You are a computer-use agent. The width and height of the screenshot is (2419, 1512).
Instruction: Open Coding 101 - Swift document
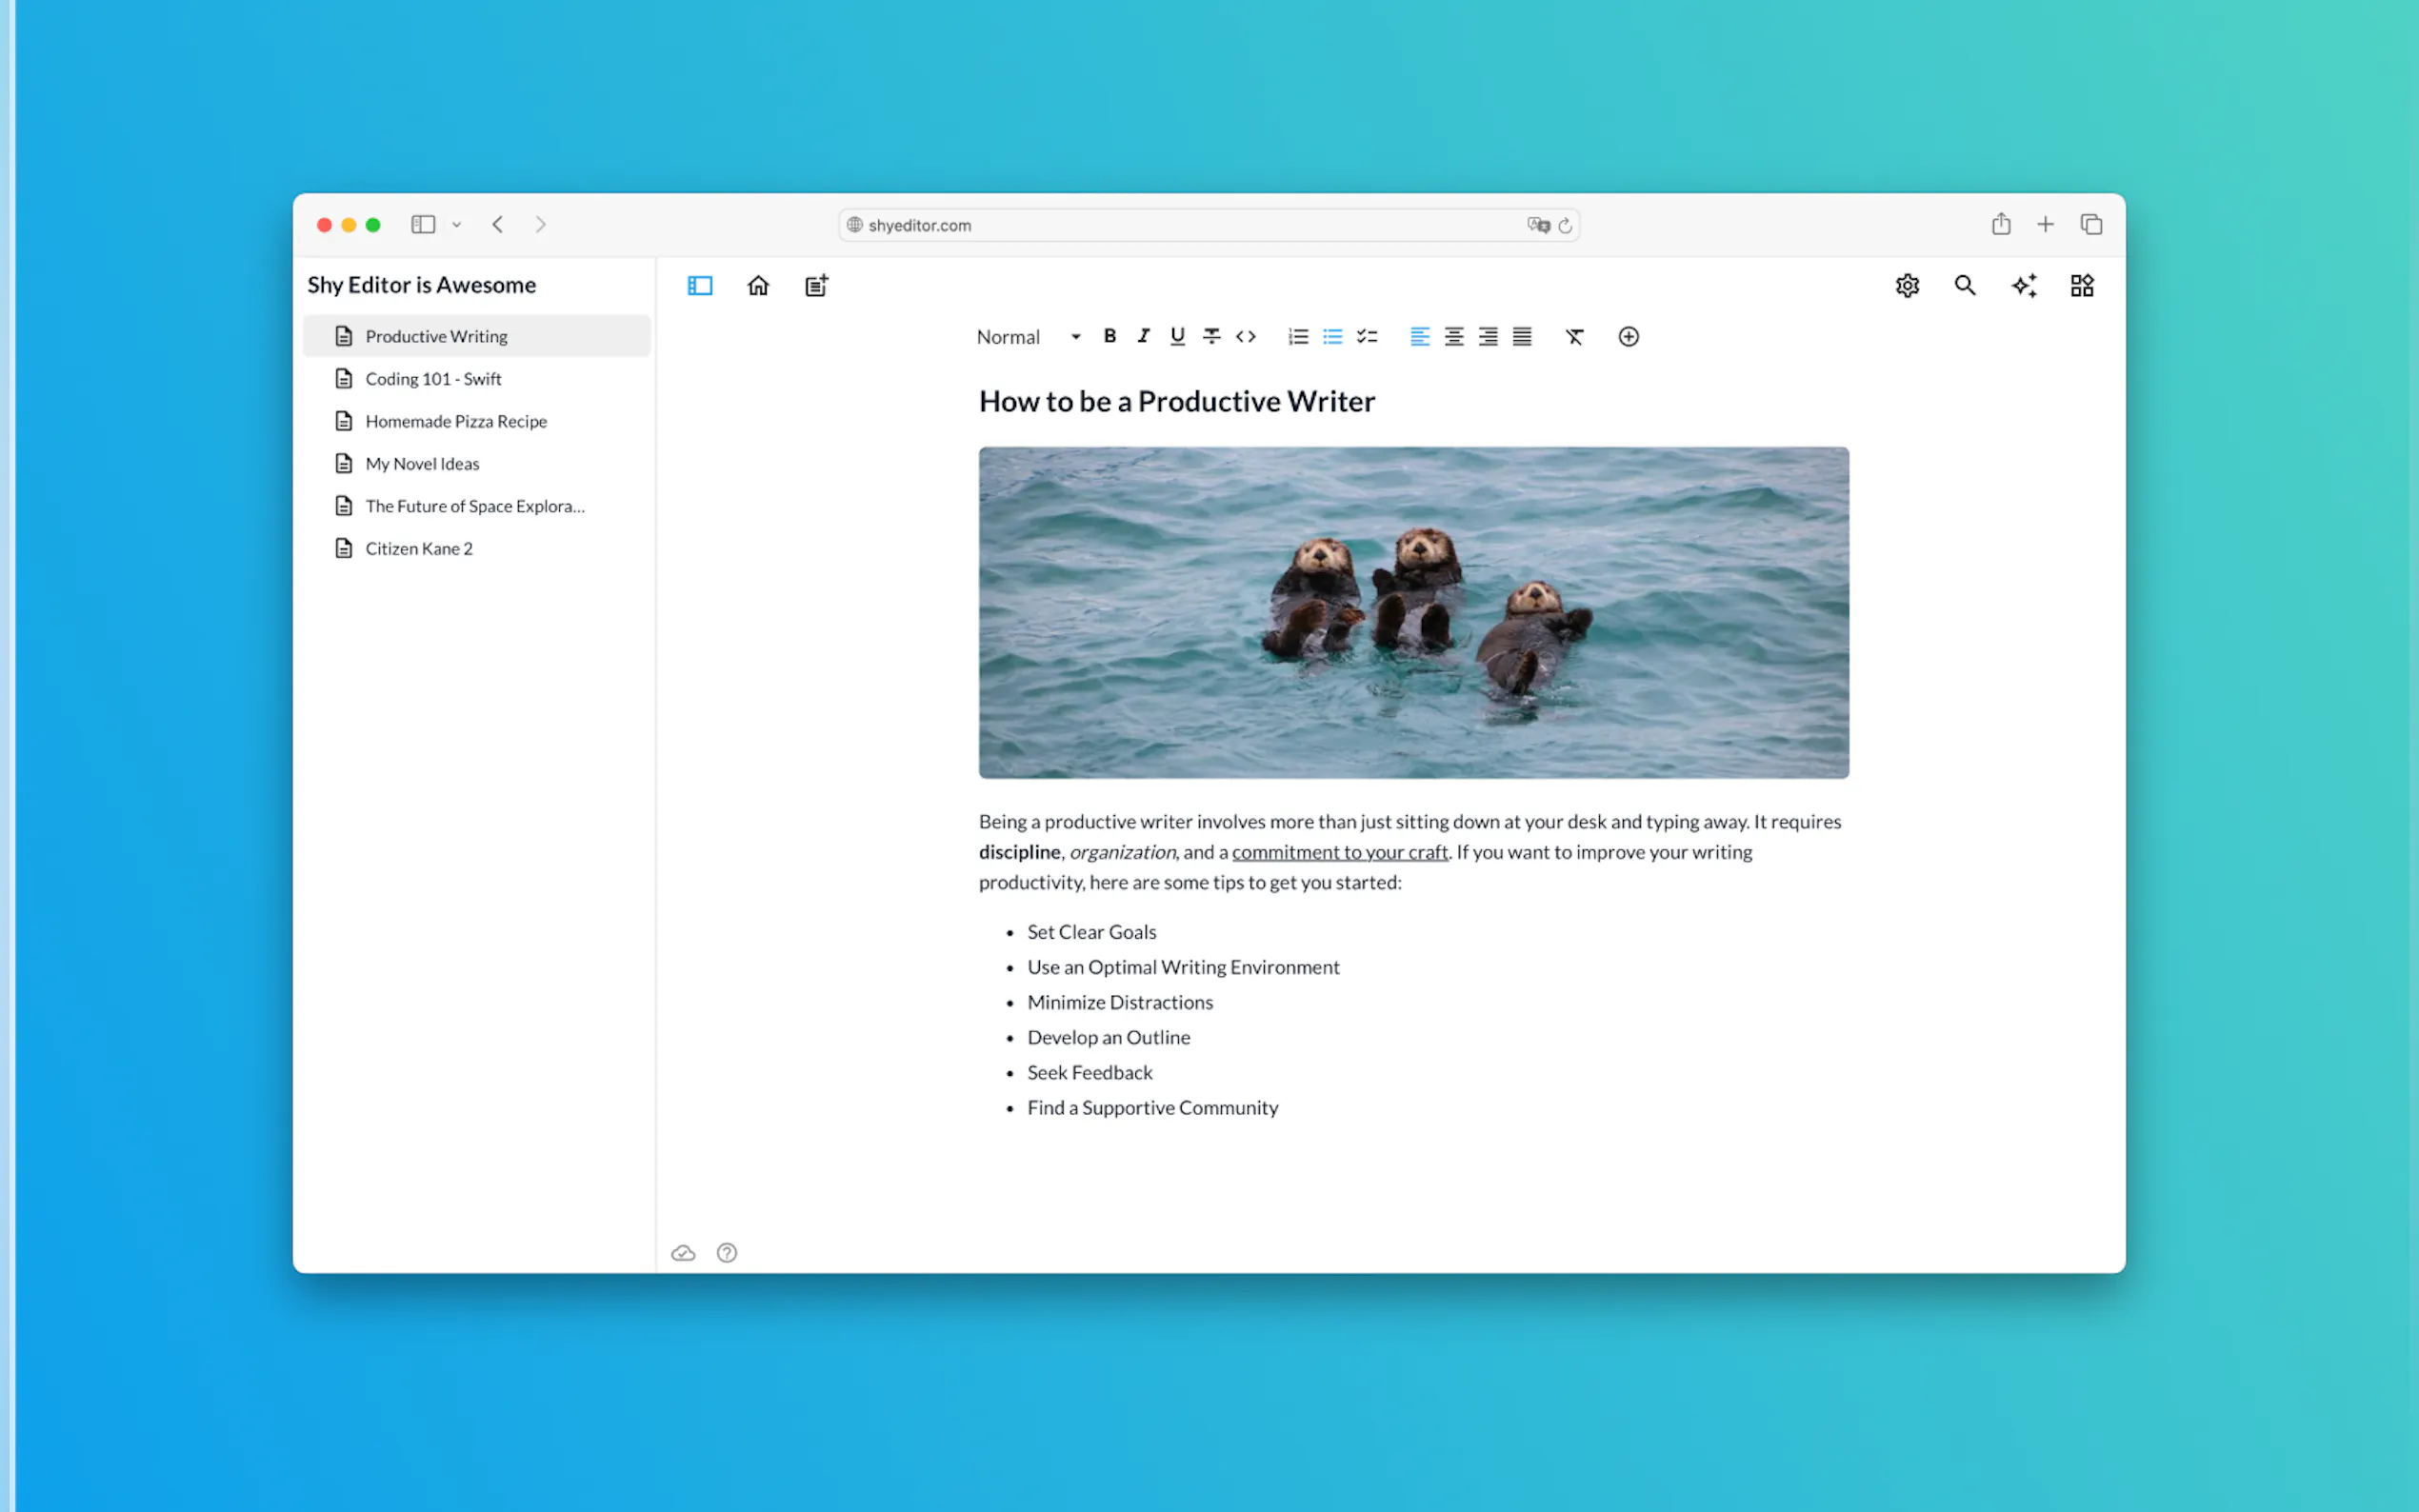click(x=433, y=379)
